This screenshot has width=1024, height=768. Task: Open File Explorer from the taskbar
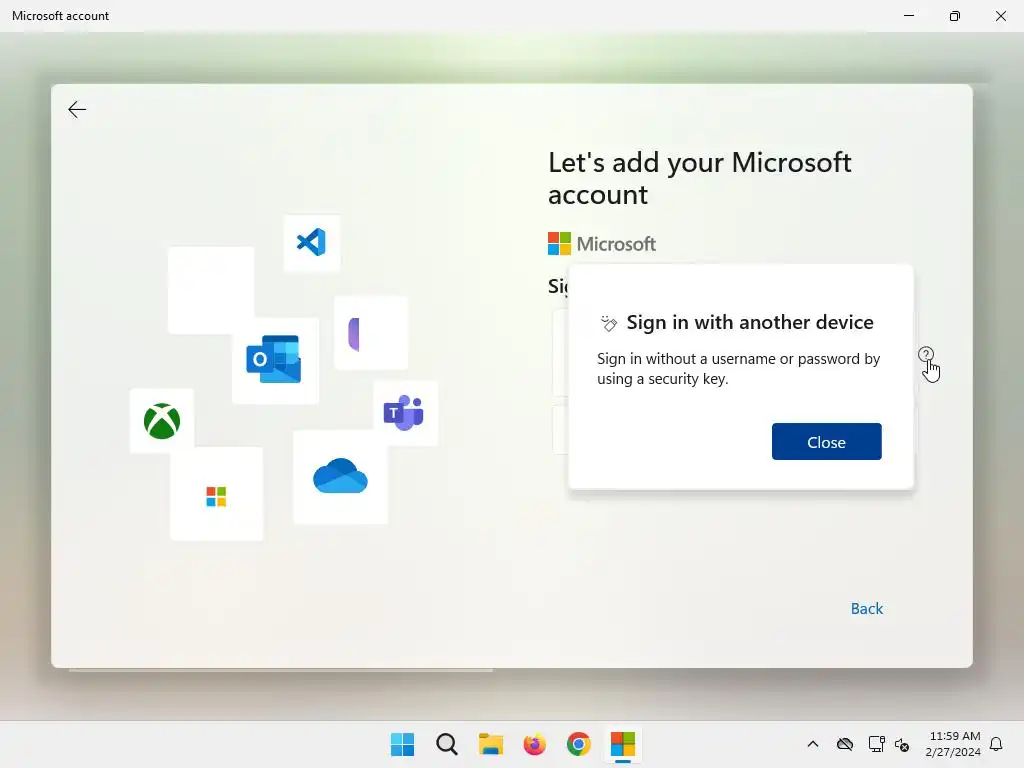click(490, 744)
